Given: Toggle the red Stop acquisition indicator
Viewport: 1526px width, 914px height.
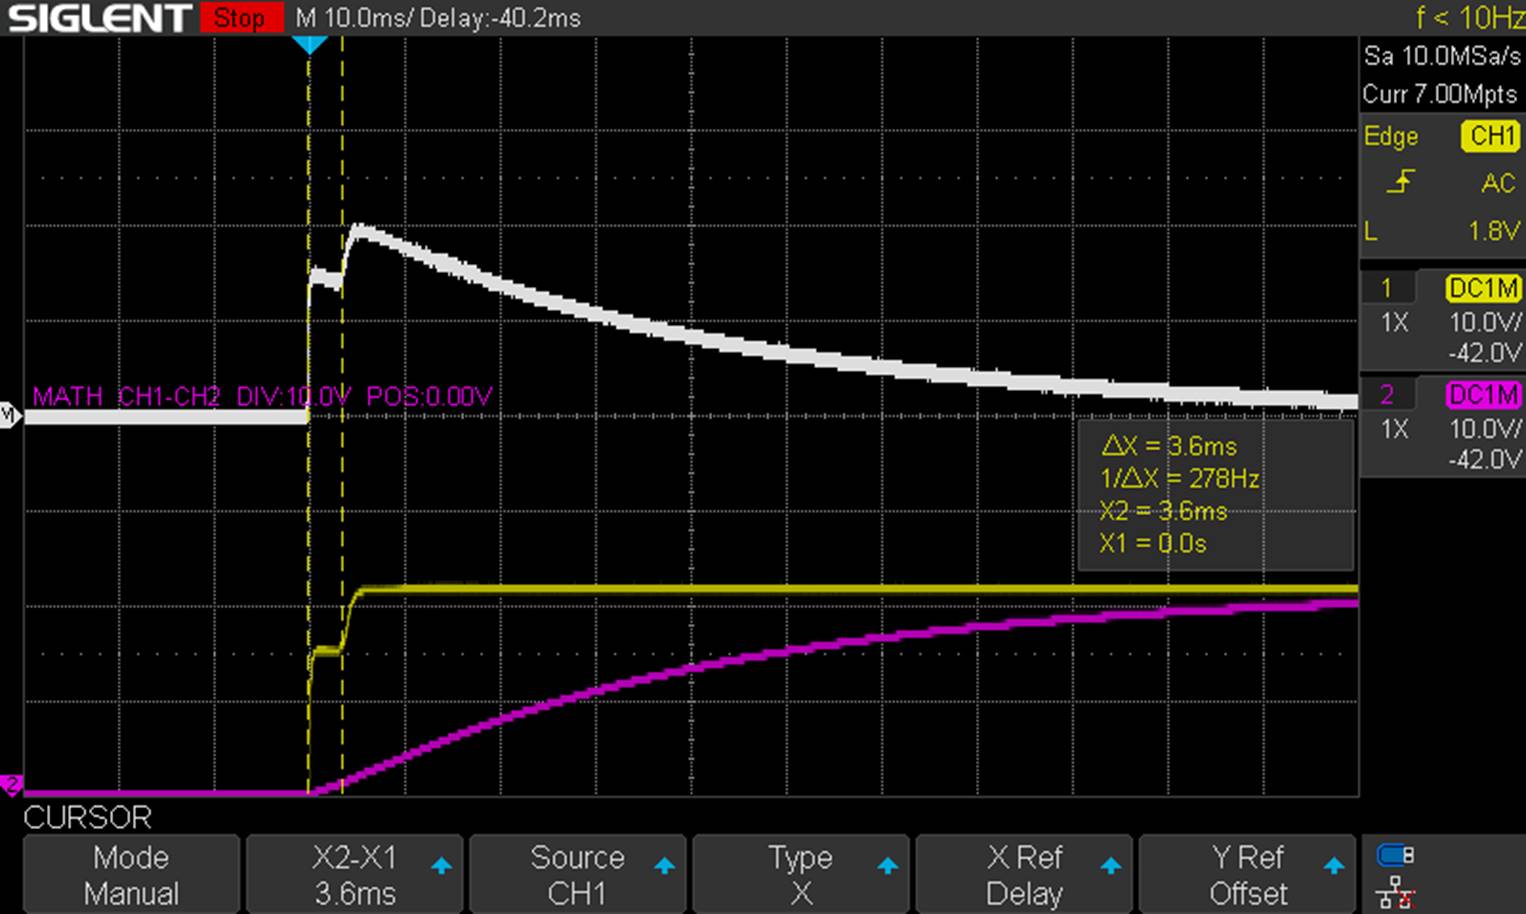Looking at the screenshot, I should click(240, 18).
